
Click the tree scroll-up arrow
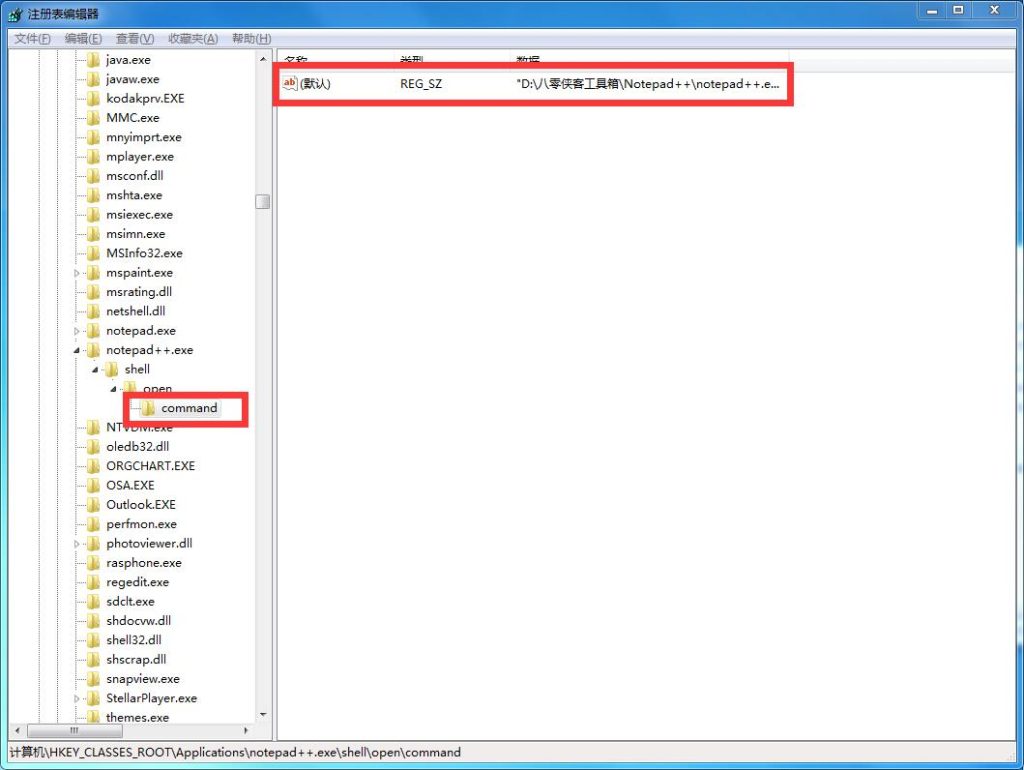(263, 59)
